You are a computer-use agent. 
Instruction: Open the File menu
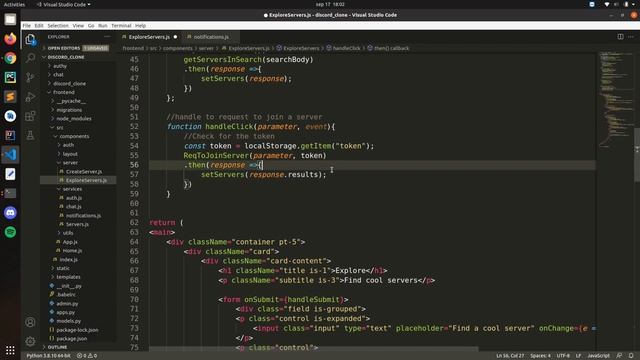point(27,25)
